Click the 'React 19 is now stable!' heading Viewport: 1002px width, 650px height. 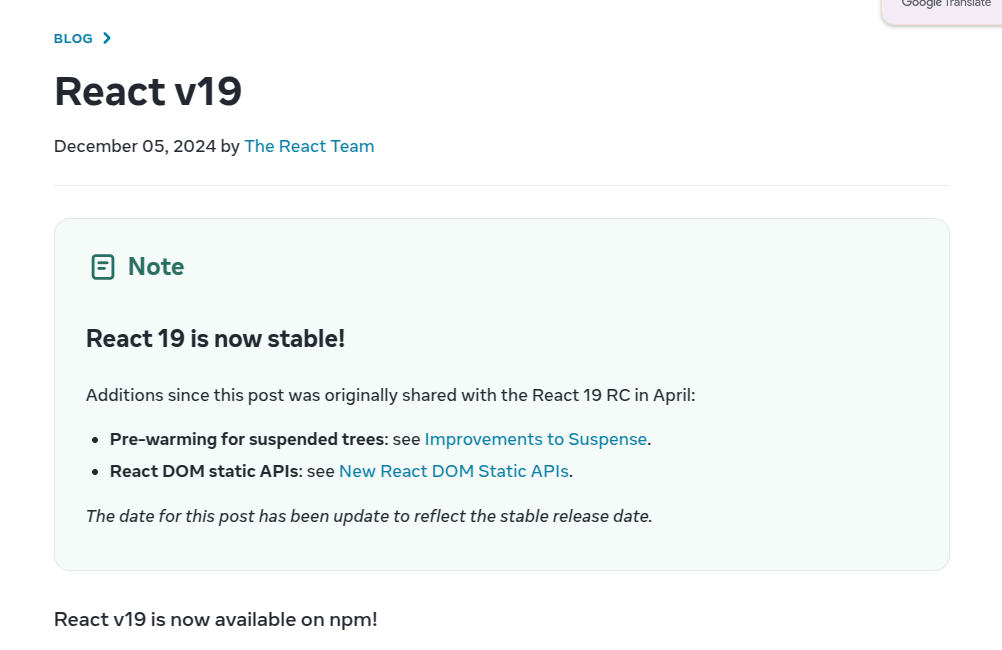[x=215, y=338]
